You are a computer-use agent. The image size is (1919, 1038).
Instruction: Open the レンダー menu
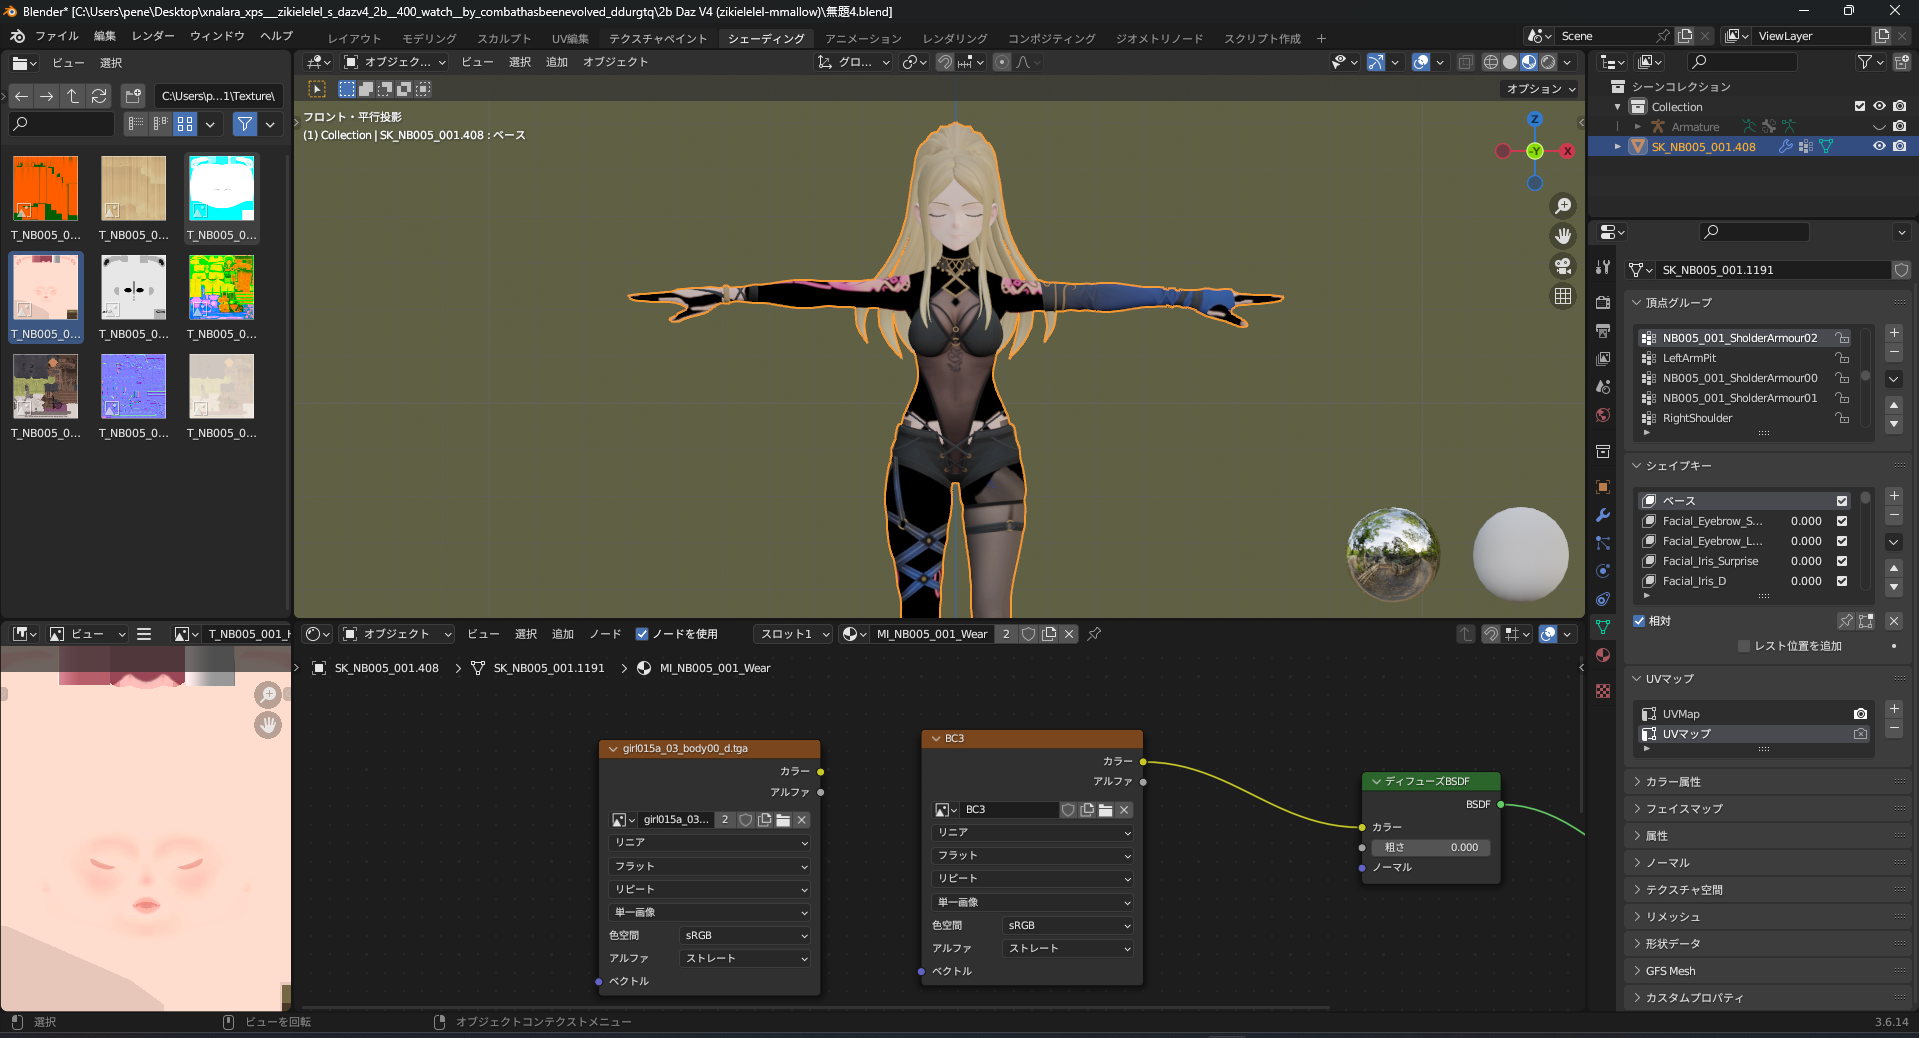[x=153, y=36]
